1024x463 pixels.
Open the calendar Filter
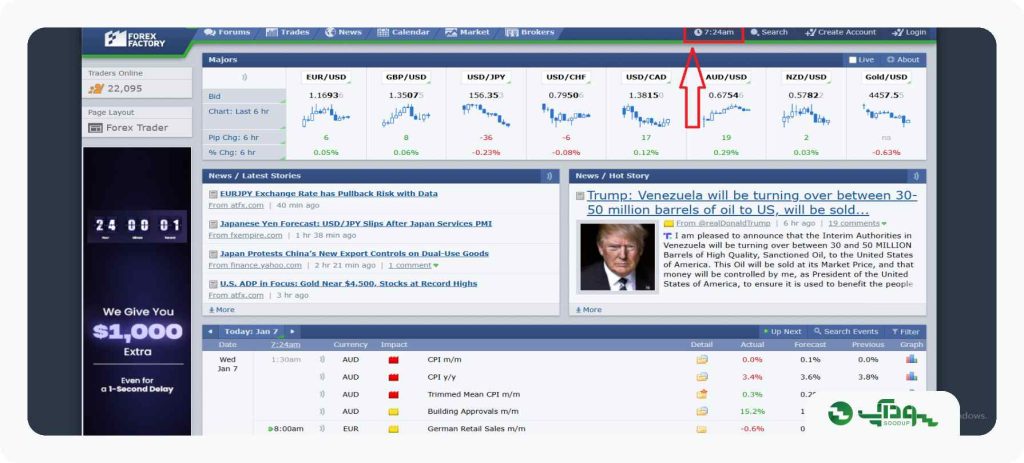pyautogui.click(x=905, y=332)
